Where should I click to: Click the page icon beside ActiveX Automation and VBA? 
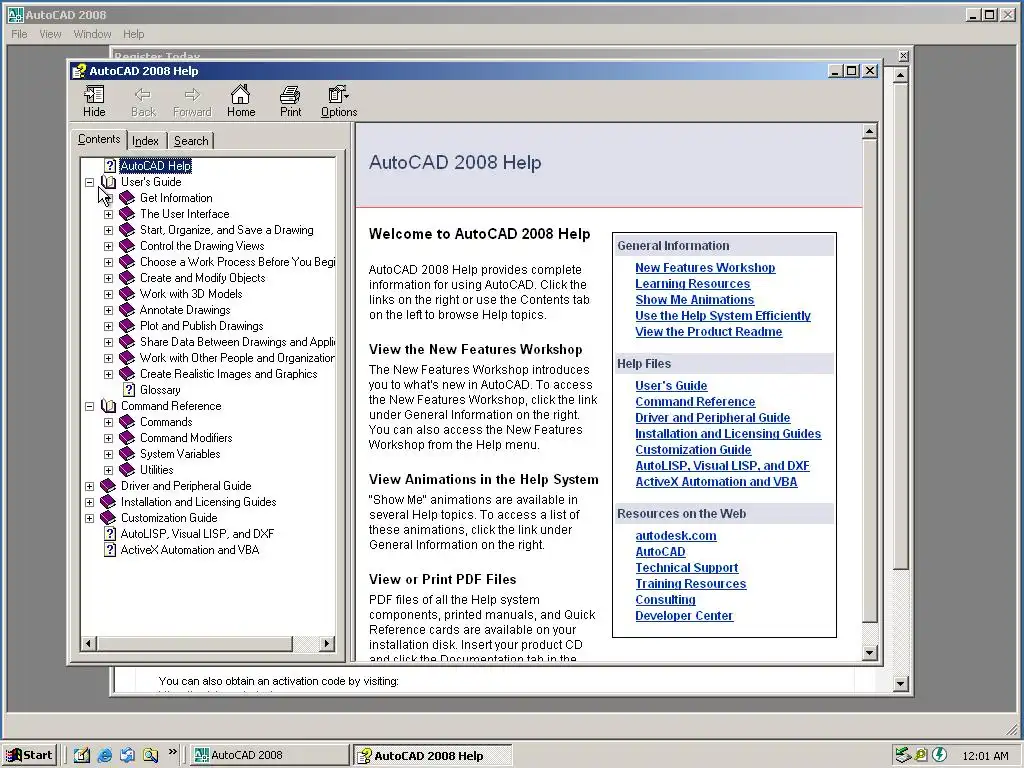click(110, 550)
